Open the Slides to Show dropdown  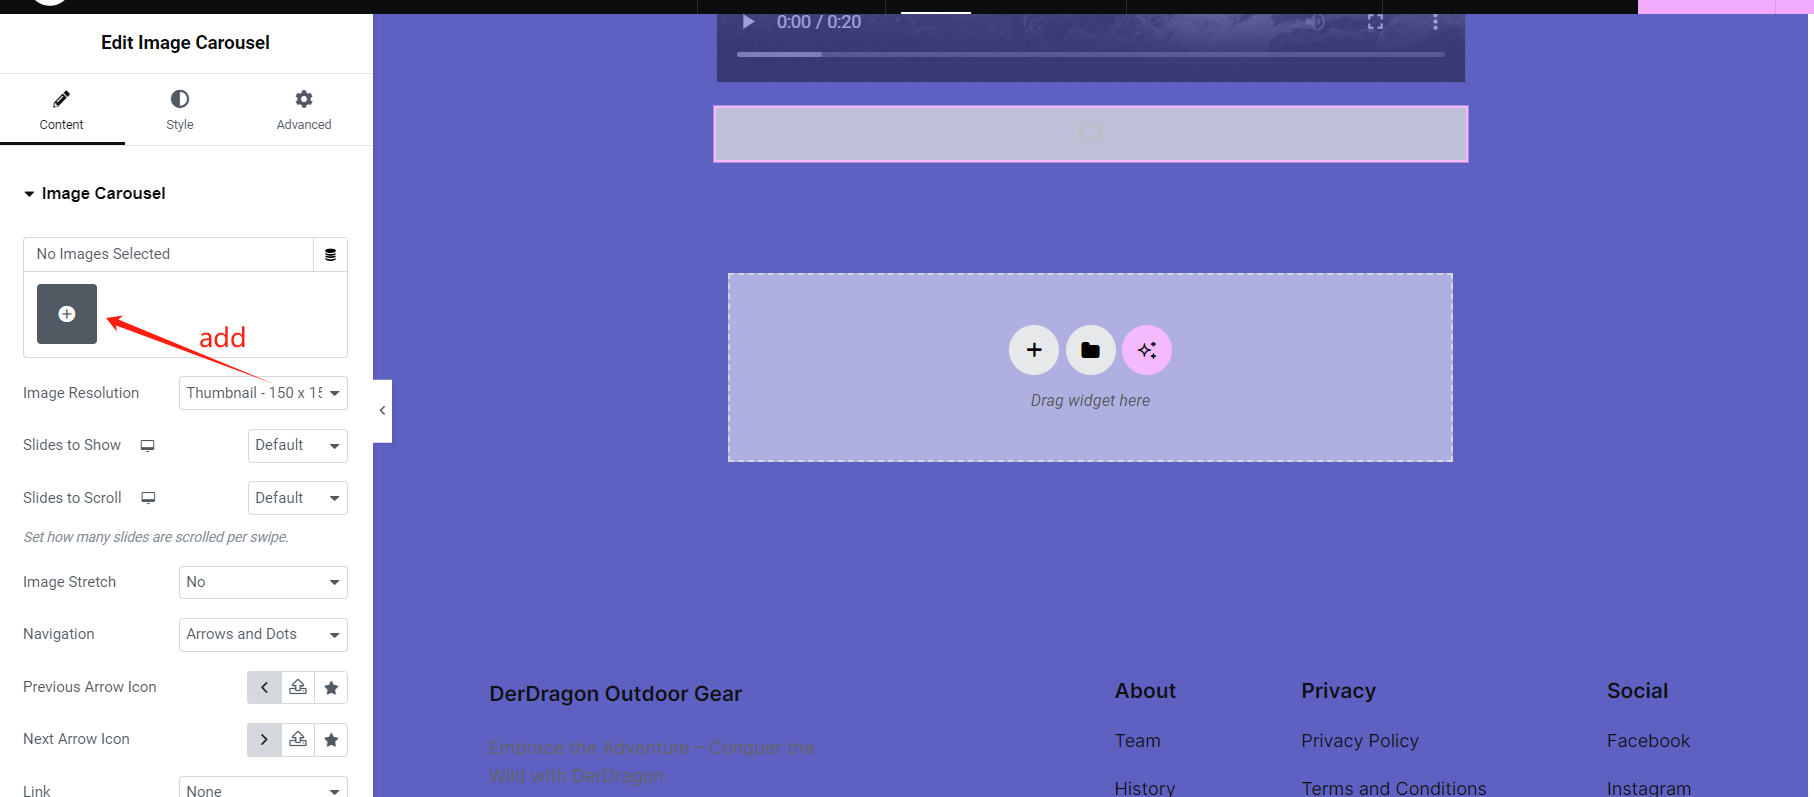[297, 445]
